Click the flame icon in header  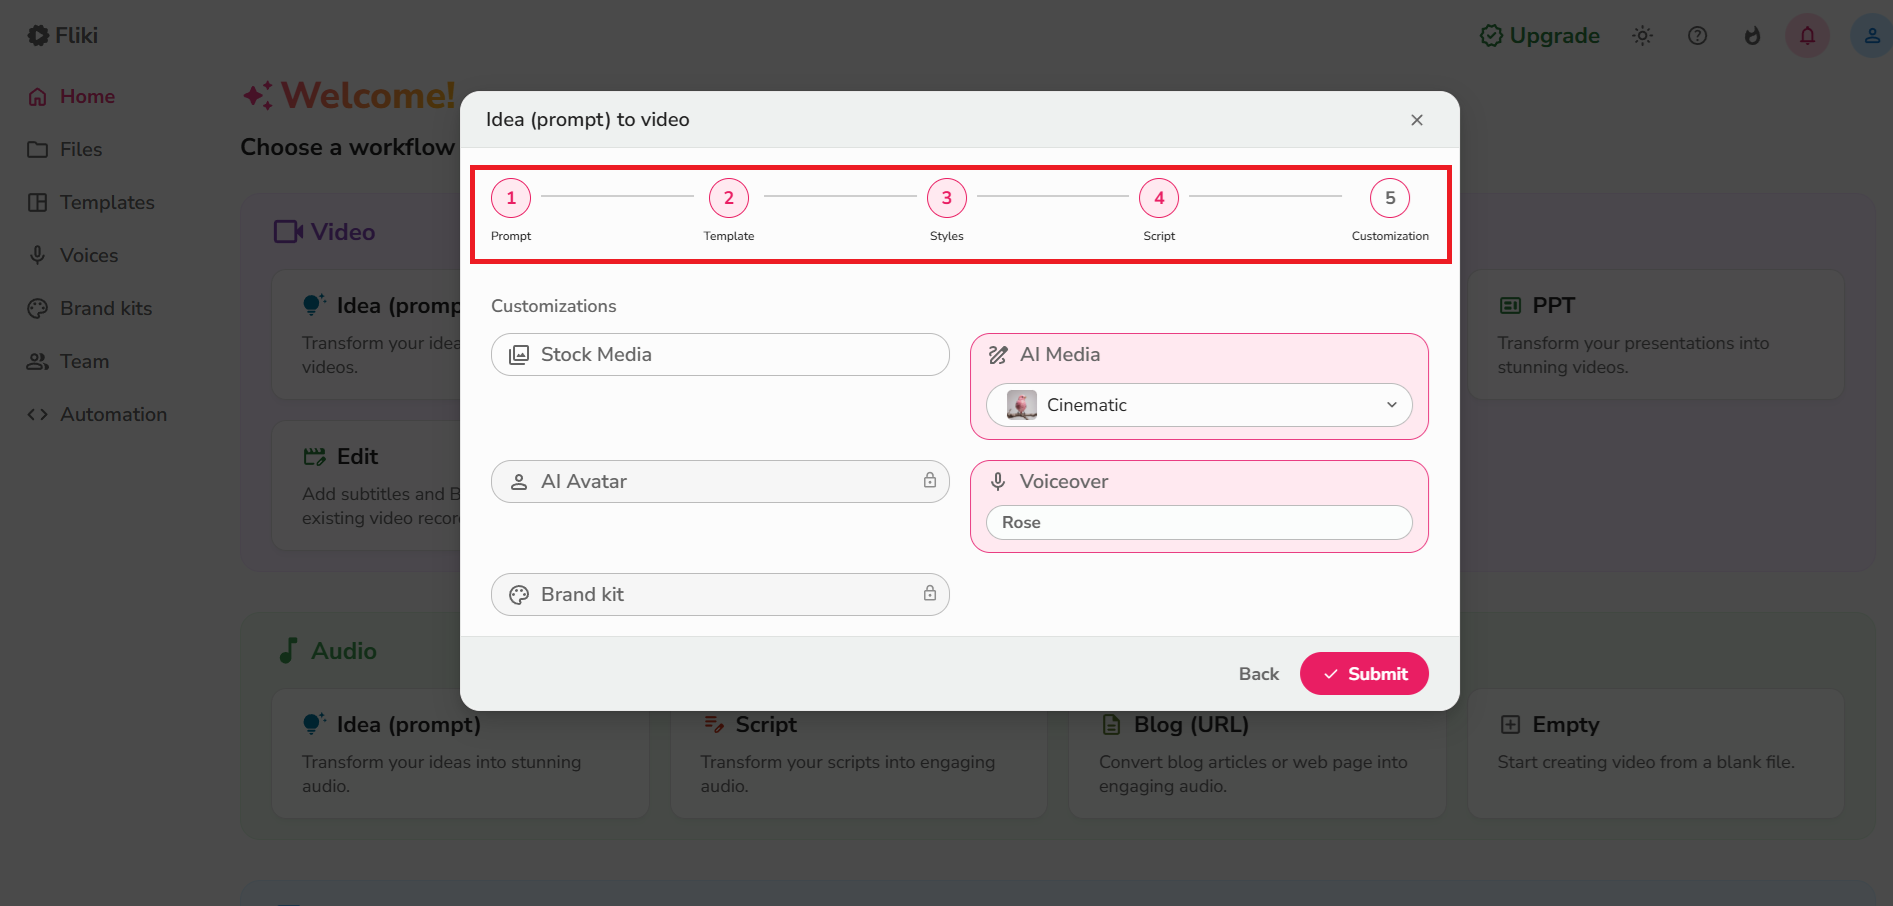[x=1752, y=36]
